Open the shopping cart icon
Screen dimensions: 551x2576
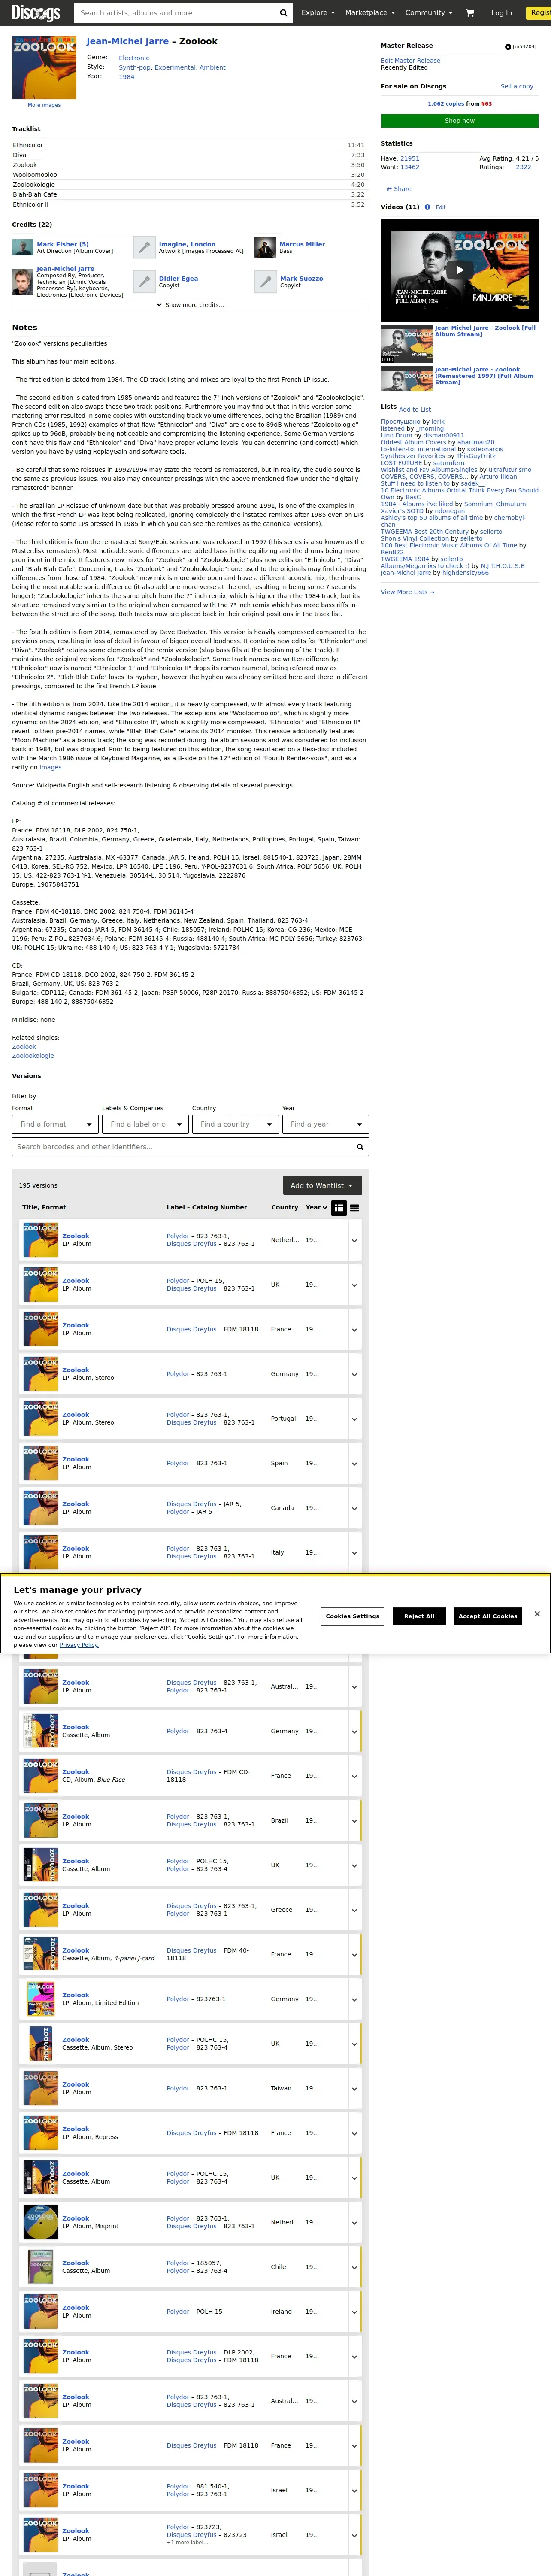[470, 13]
